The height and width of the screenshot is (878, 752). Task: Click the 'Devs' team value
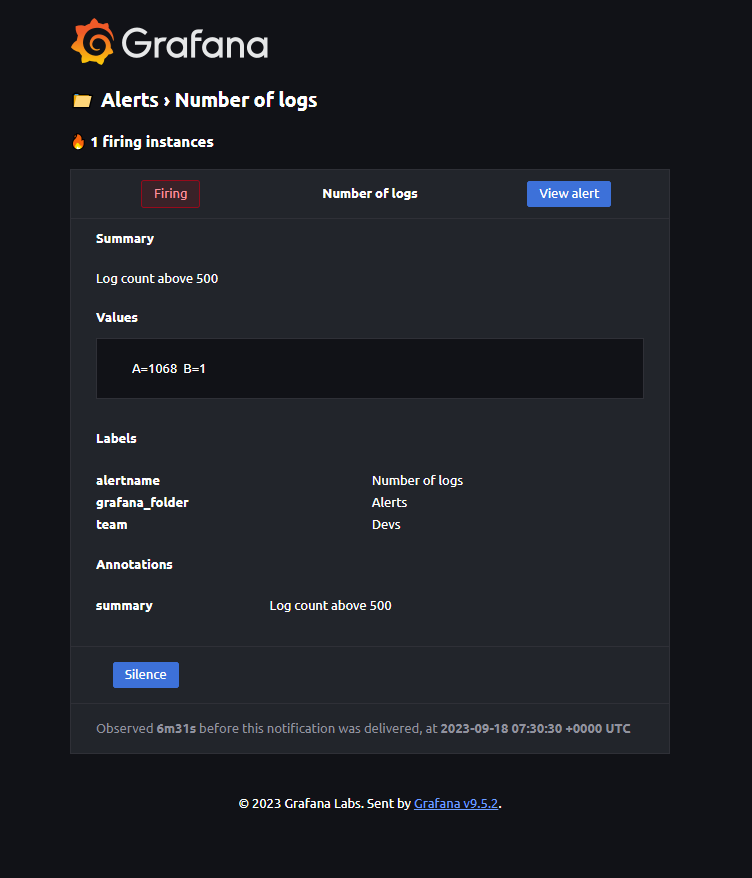tap(386, 525)
